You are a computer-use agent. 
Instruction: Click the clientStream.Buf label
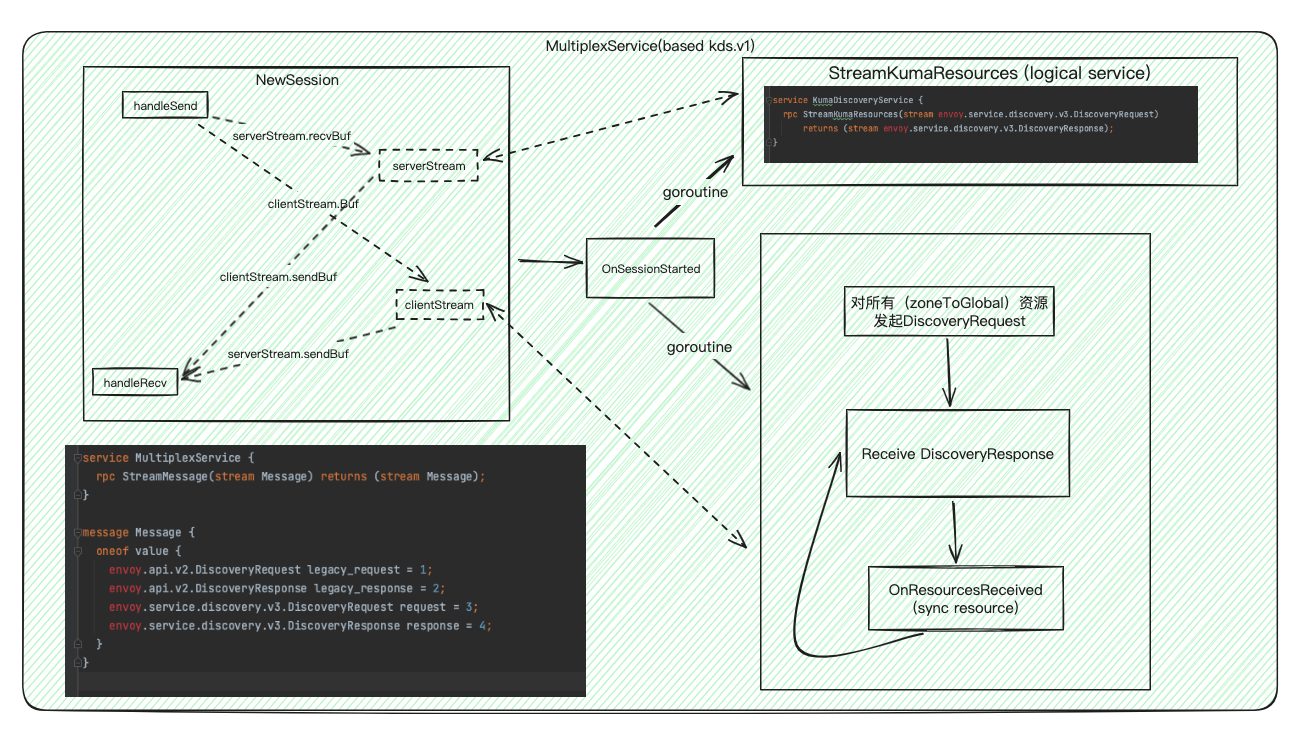point(314,203)
